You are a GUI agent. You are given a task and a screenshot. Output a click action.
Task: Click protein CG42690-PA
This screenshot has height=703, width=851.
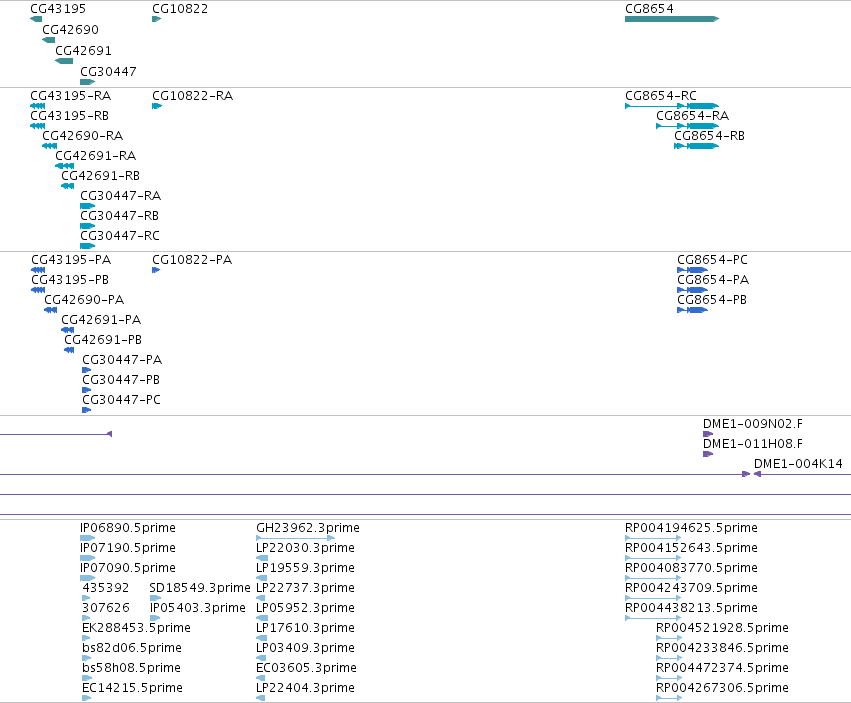(x=85, y=300)
